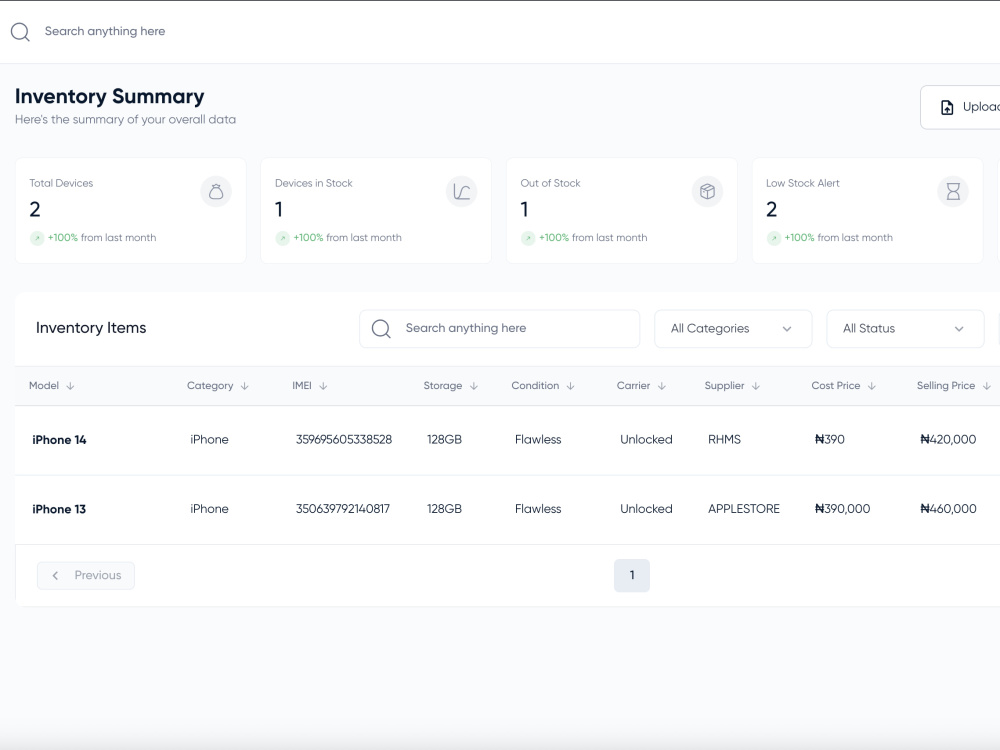The image size is (1000, 750).
Task: Click the Total Devices summary card
Action: (x=131, y=211)
